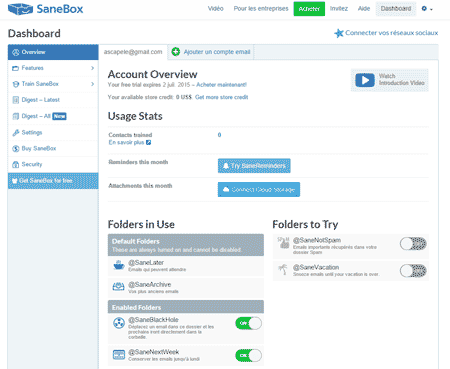Click the Overview sidebar icon
Screen dimensions: 450x369
pyautogui.click(x=15, y=52)
